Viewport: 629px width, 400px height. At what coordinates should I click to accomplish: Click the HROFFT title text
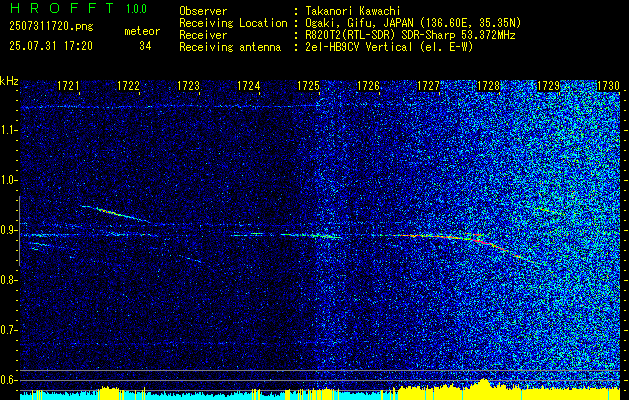click(62, 8)
